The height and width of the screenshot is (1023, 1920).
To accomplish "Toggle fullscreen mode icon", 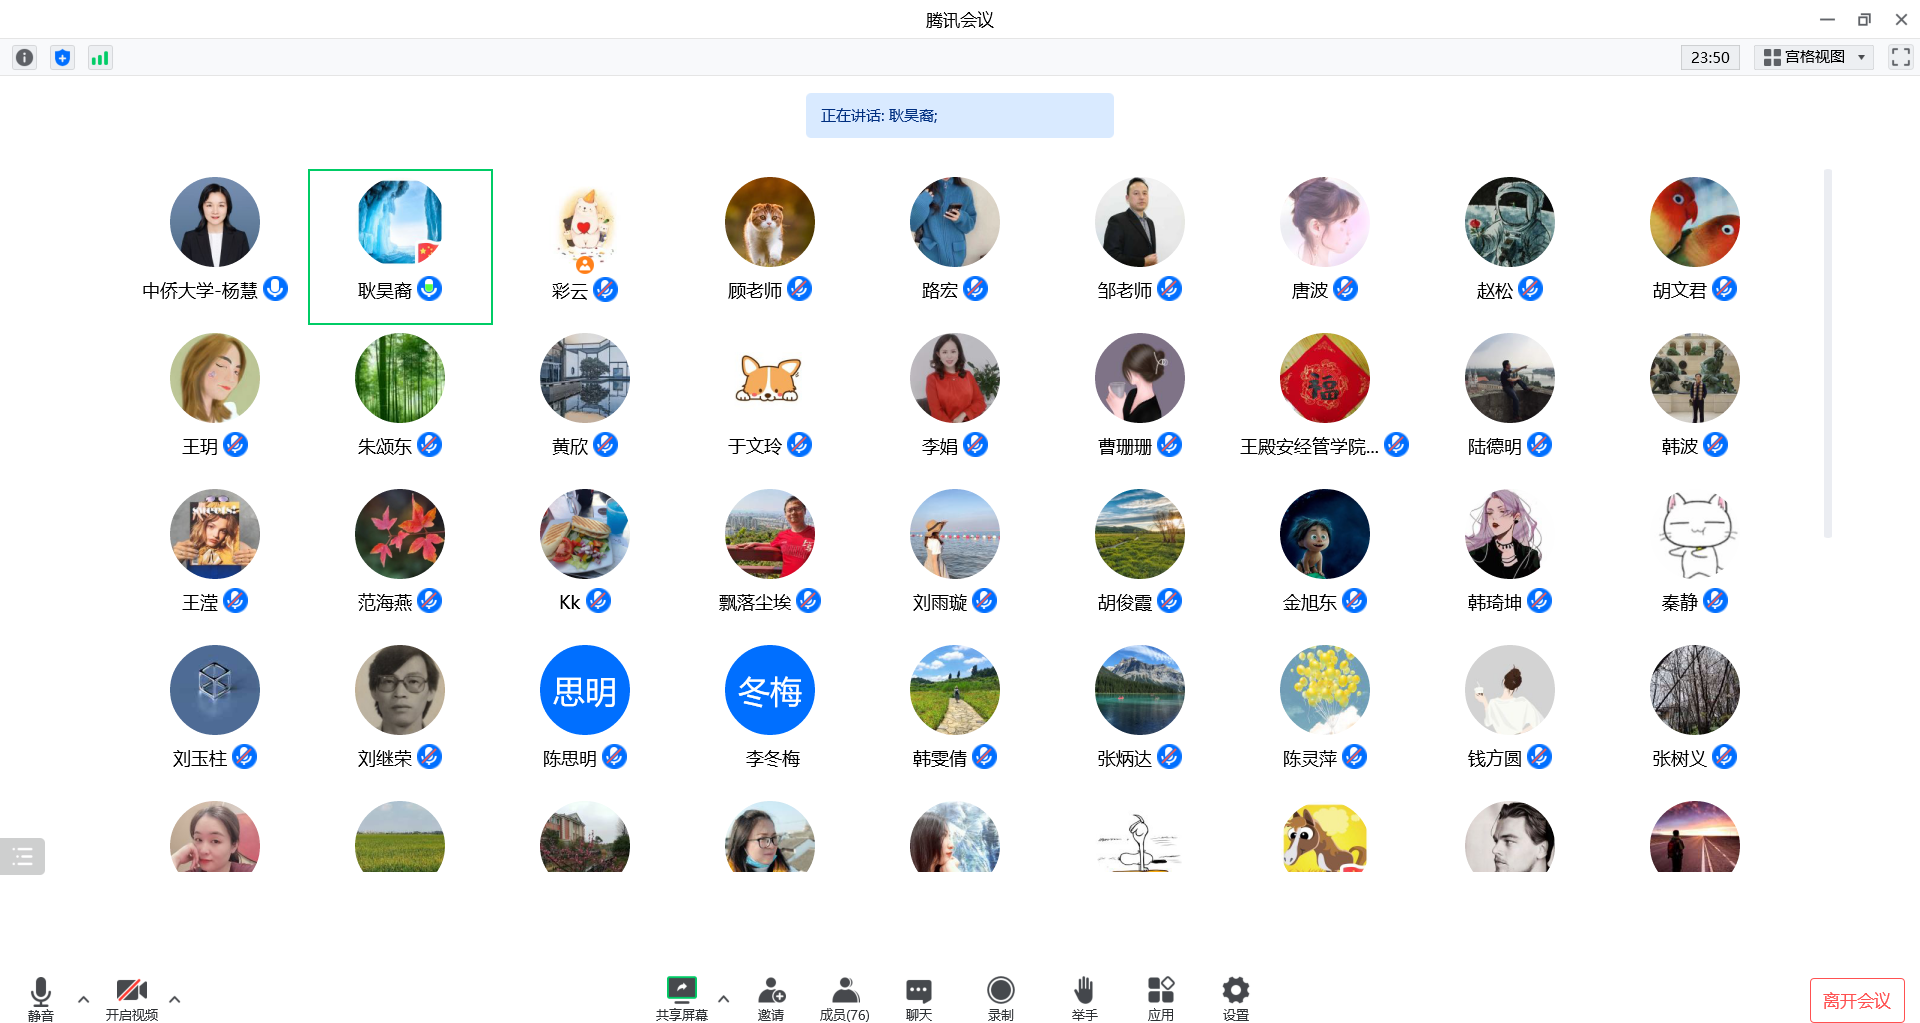I will click(1900, 58).
